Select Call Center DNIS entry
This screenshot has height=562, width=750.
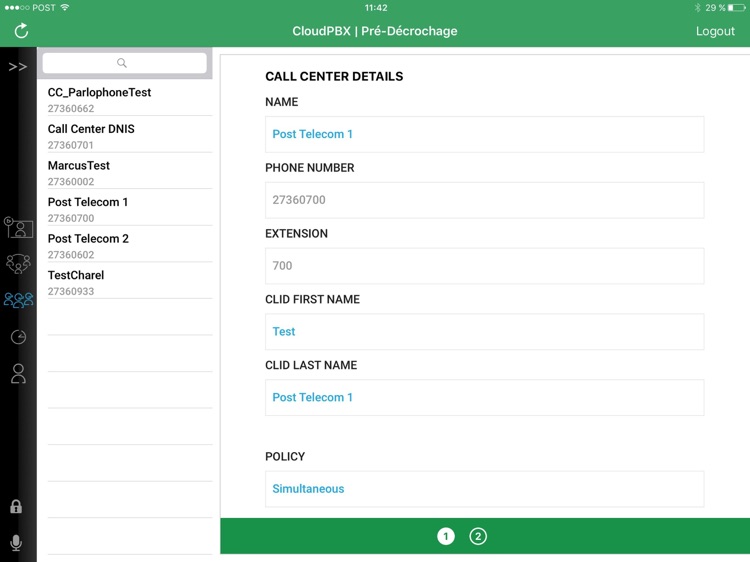click(x=130, y=136)
